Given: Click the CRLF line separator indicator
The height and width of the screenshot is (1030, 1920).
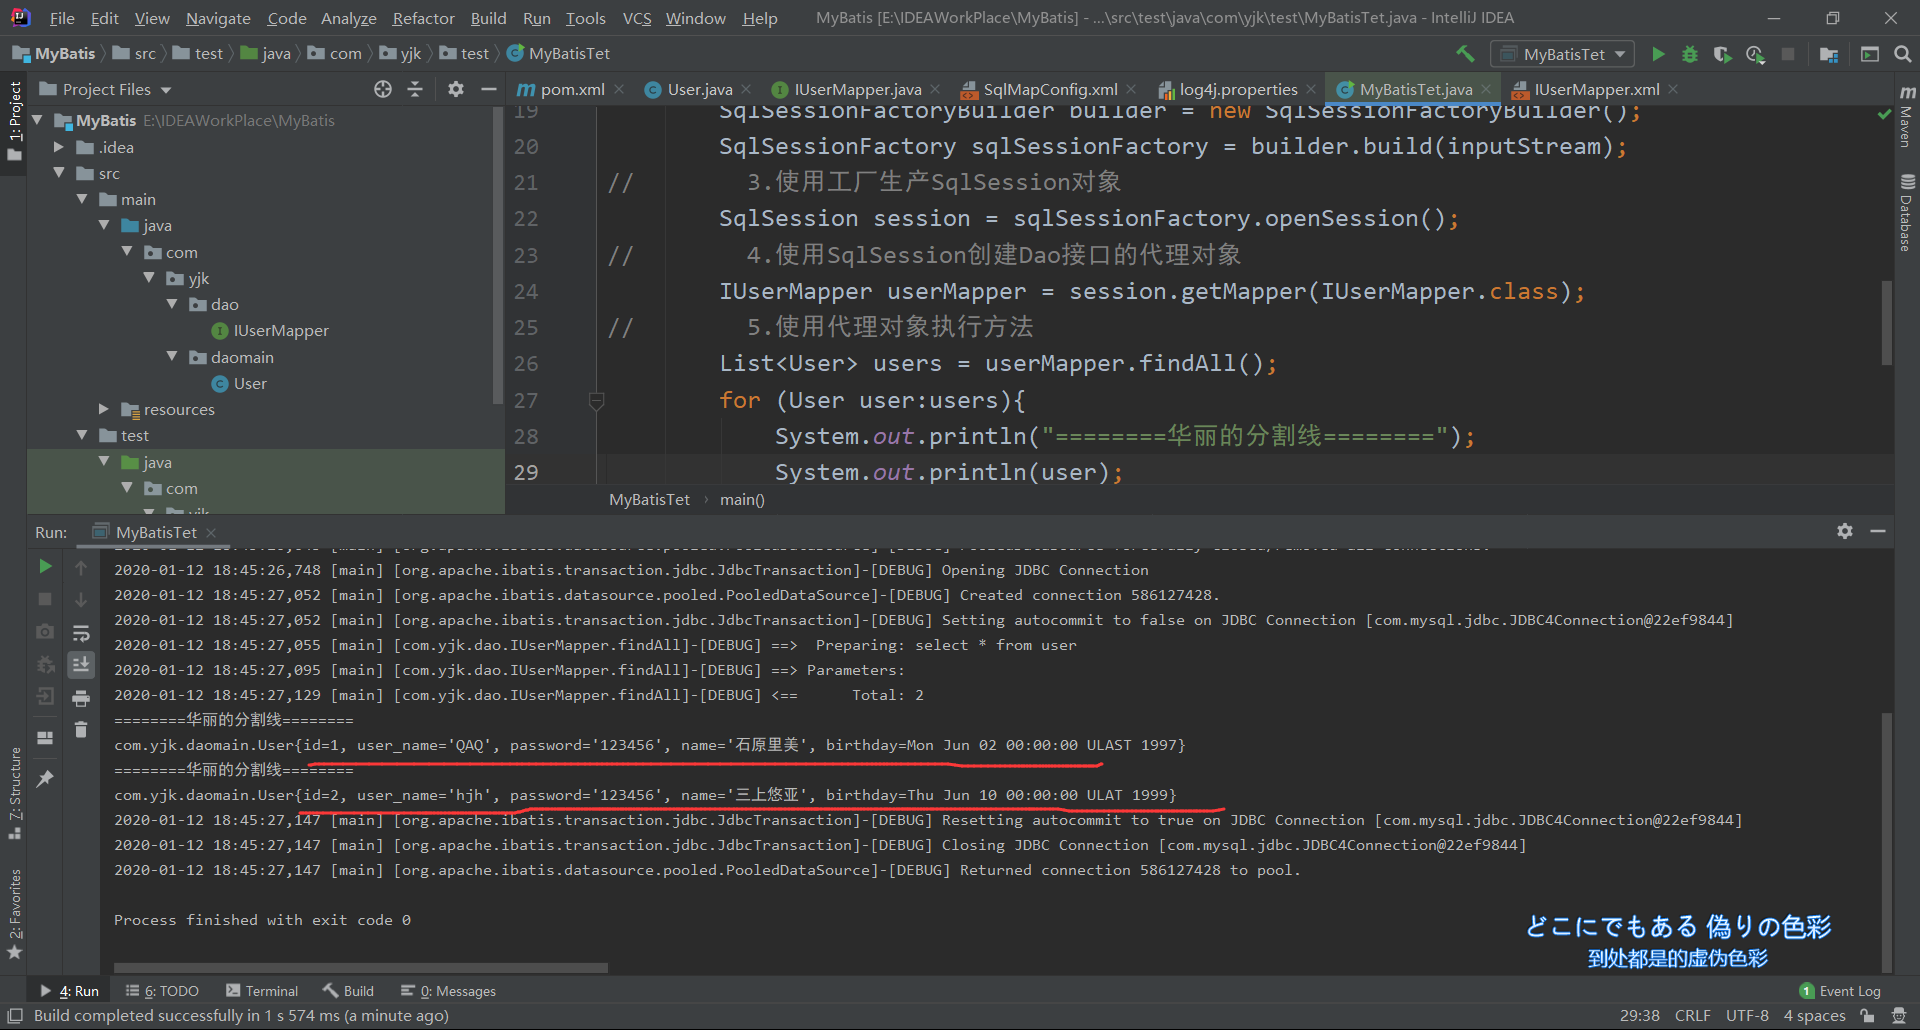Looking at the screenshot, I should pyautogui.click(x=1692, y=1015).
